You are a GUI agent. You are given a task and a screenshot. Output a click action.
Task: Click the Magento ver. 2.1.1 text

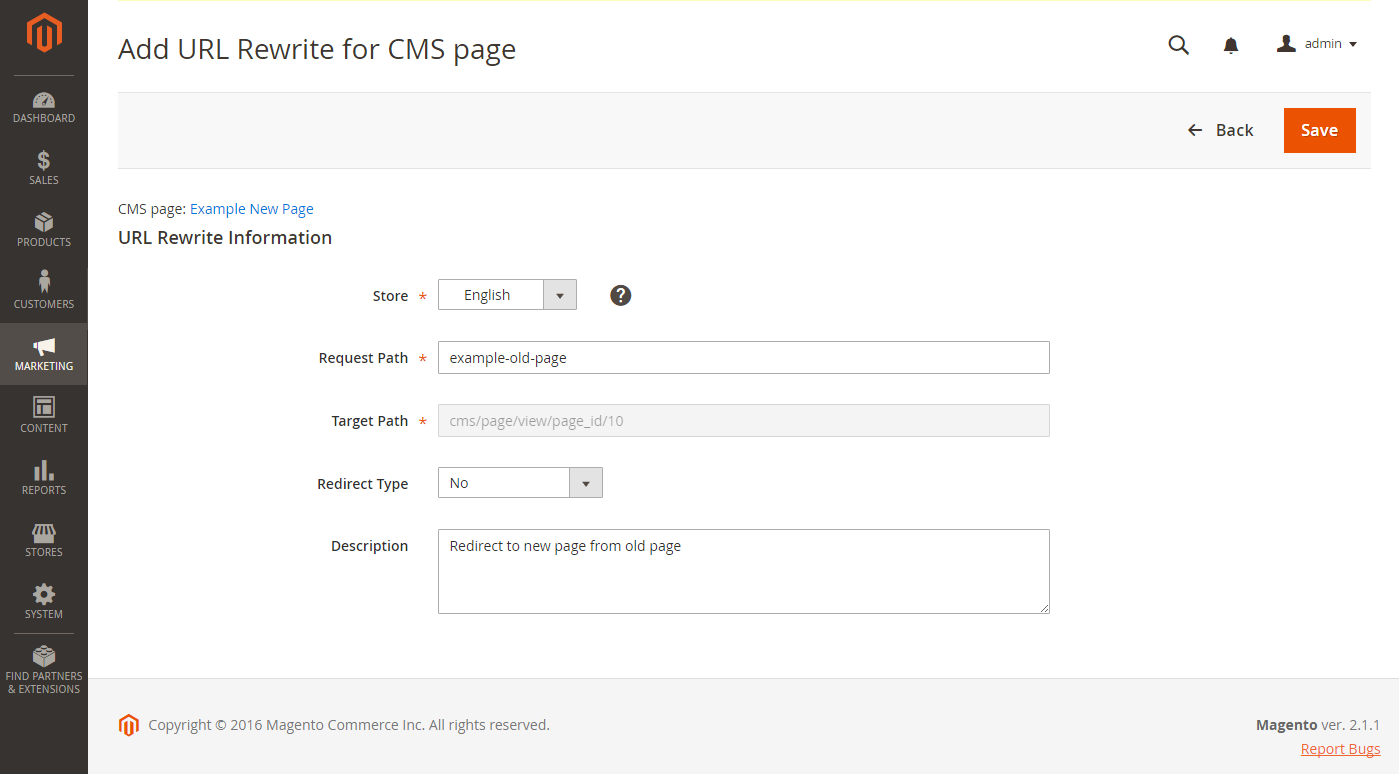pos(1318,725)
